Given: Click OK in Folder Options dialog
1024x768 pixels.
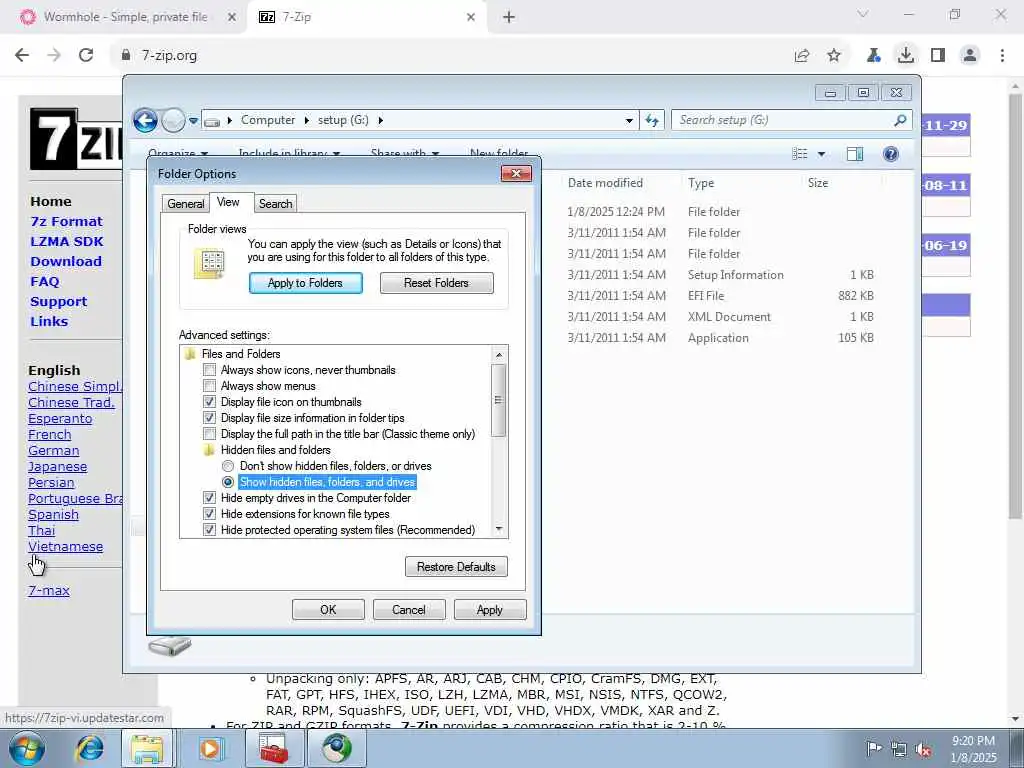Looking at the screenshot, I should pos(328,610).
